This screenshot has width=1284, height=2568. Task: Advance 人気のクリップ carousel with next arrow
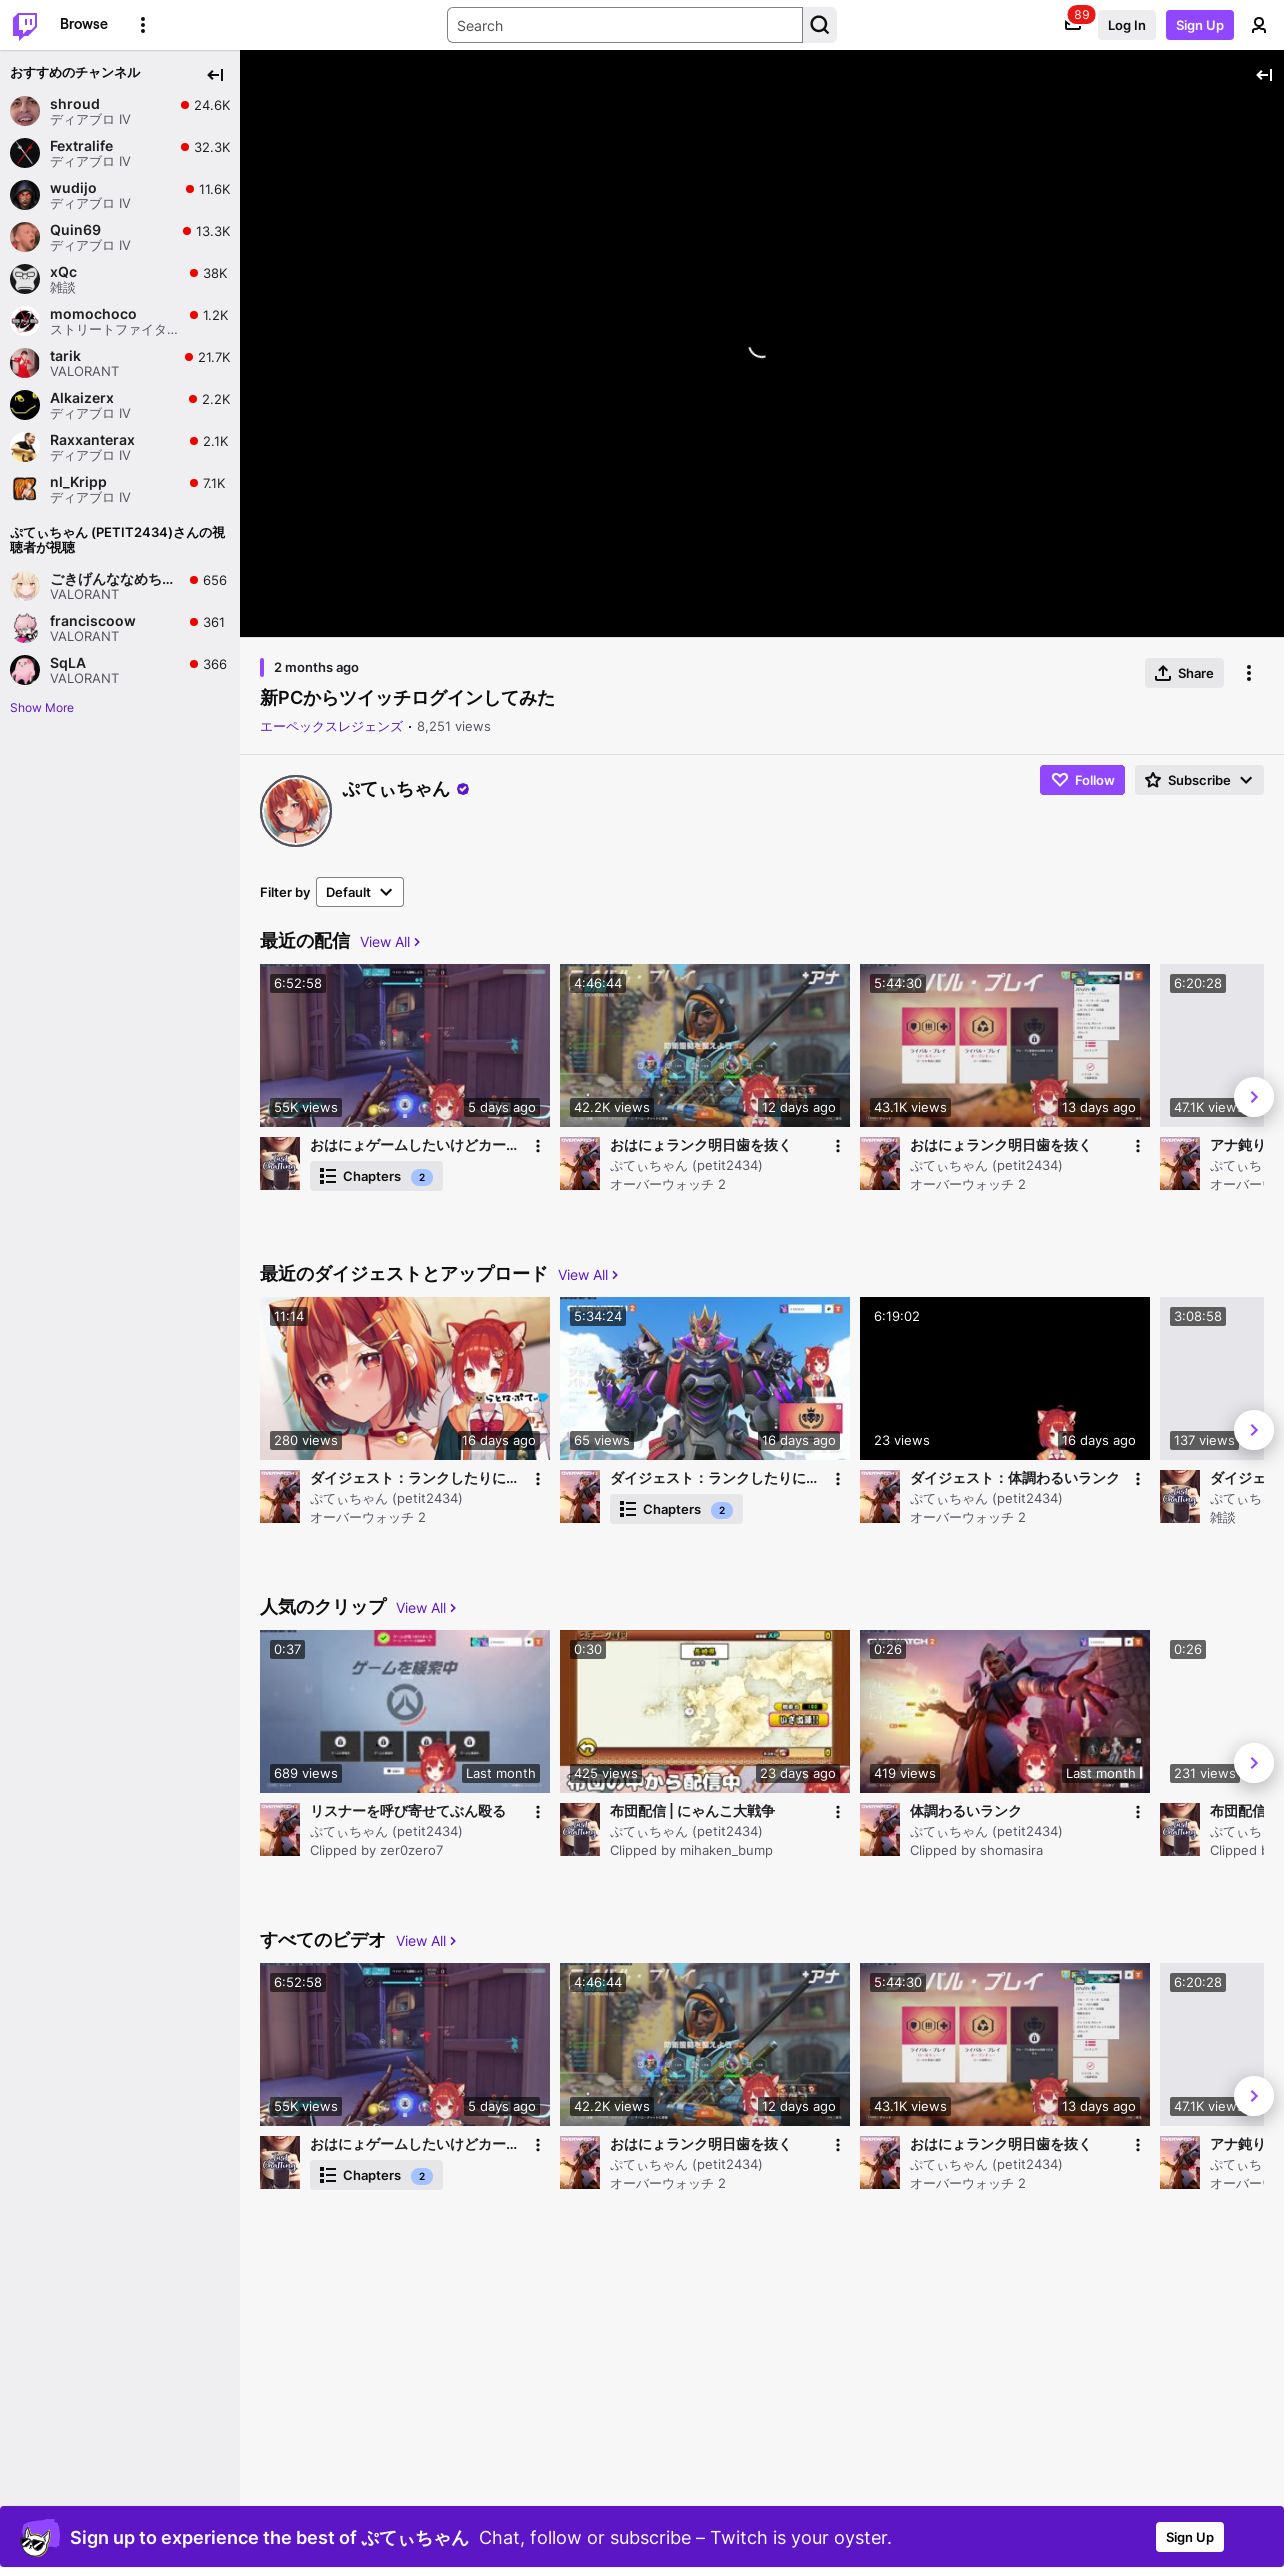(1254, 1763)
